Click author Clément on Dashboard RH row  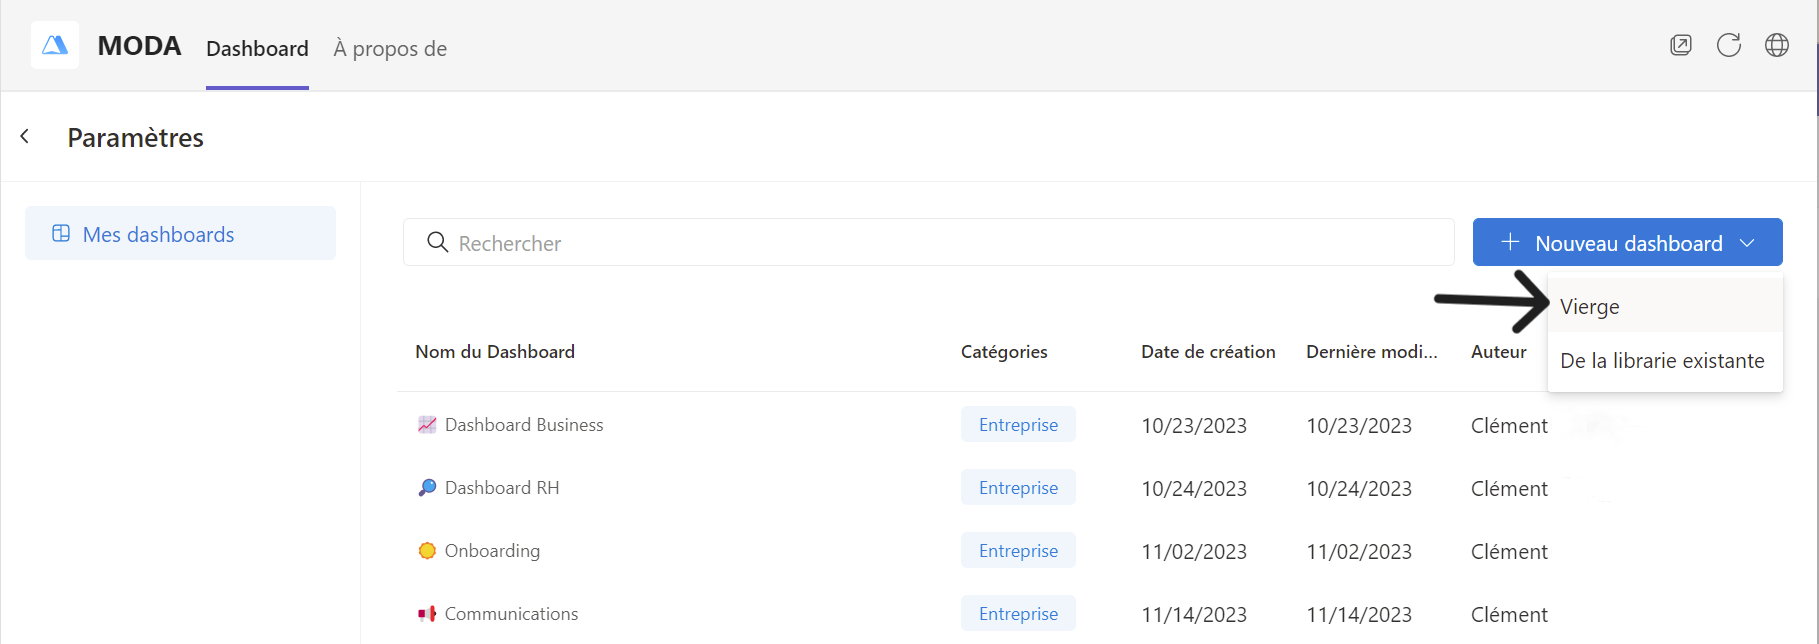[1509, 488]
